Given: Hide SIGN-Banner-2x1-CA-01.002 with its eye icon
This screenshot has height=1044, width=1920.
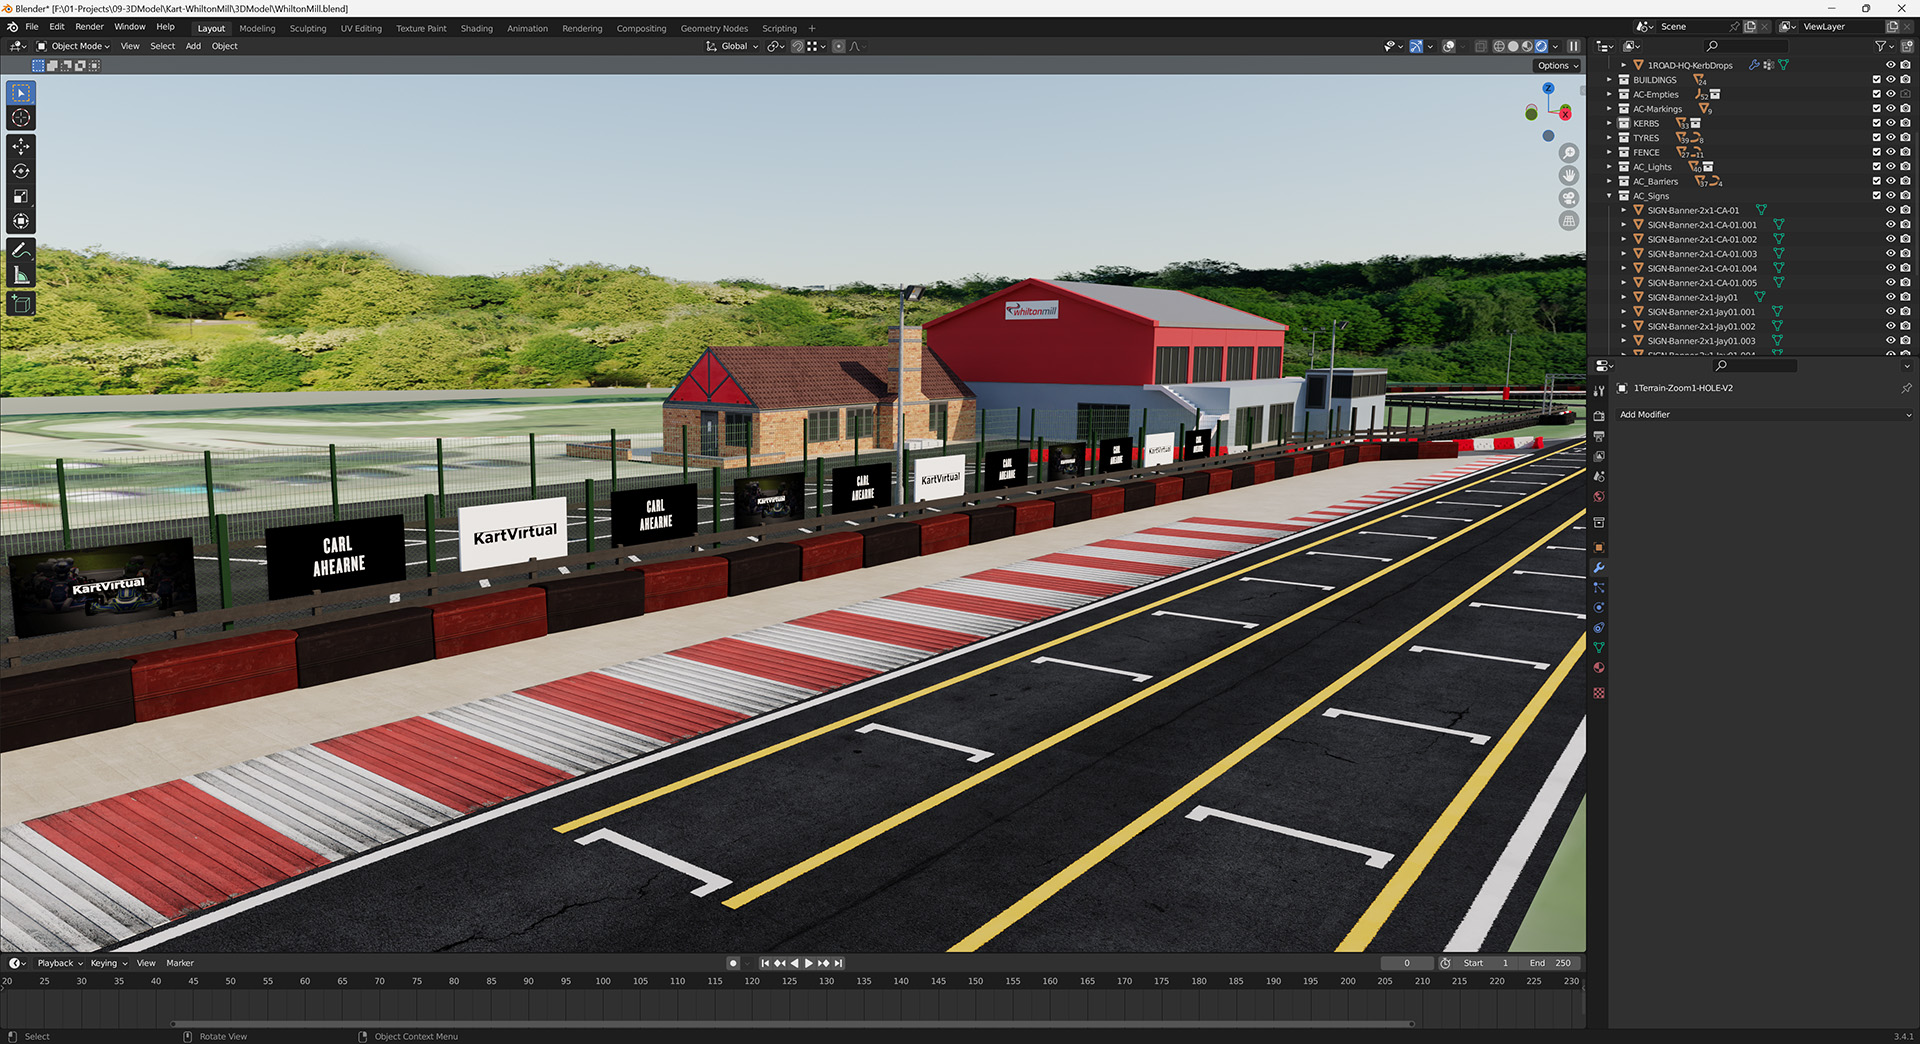Looking at the screenshot, I should (x=1890, y=239).
